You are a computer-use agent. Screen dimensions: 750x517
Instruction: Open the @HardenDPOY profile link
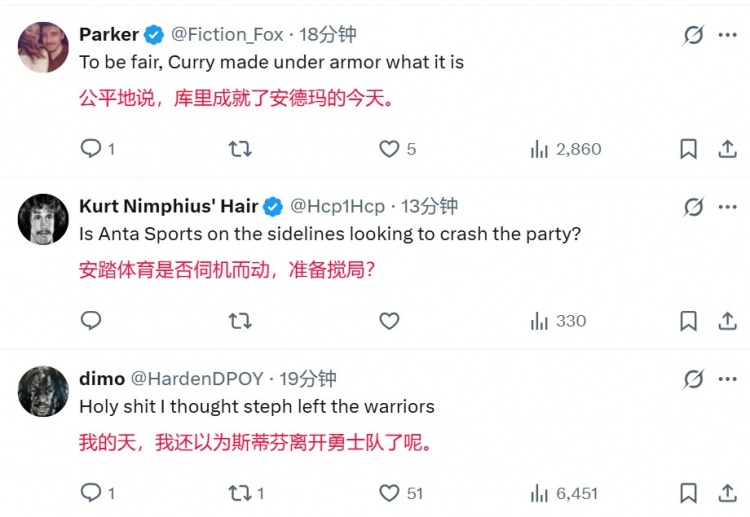click(197, 379)
